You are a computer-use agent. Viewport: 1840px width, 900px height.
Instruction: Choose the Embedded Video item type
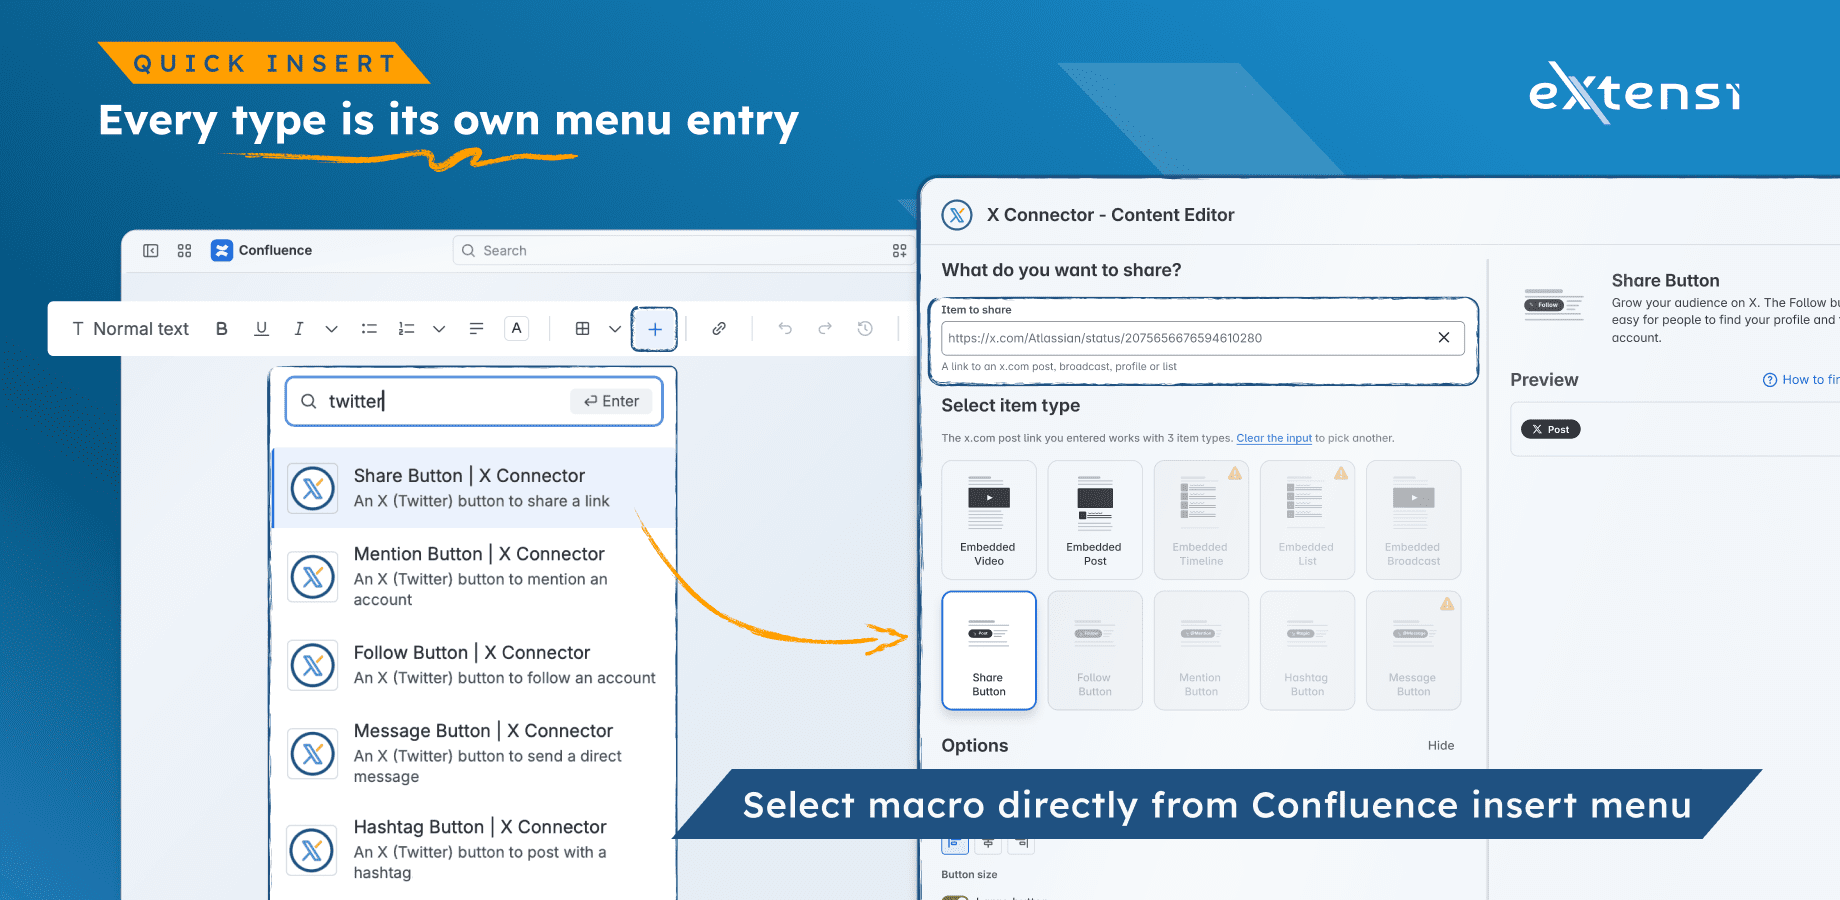[x=988, y=520]
